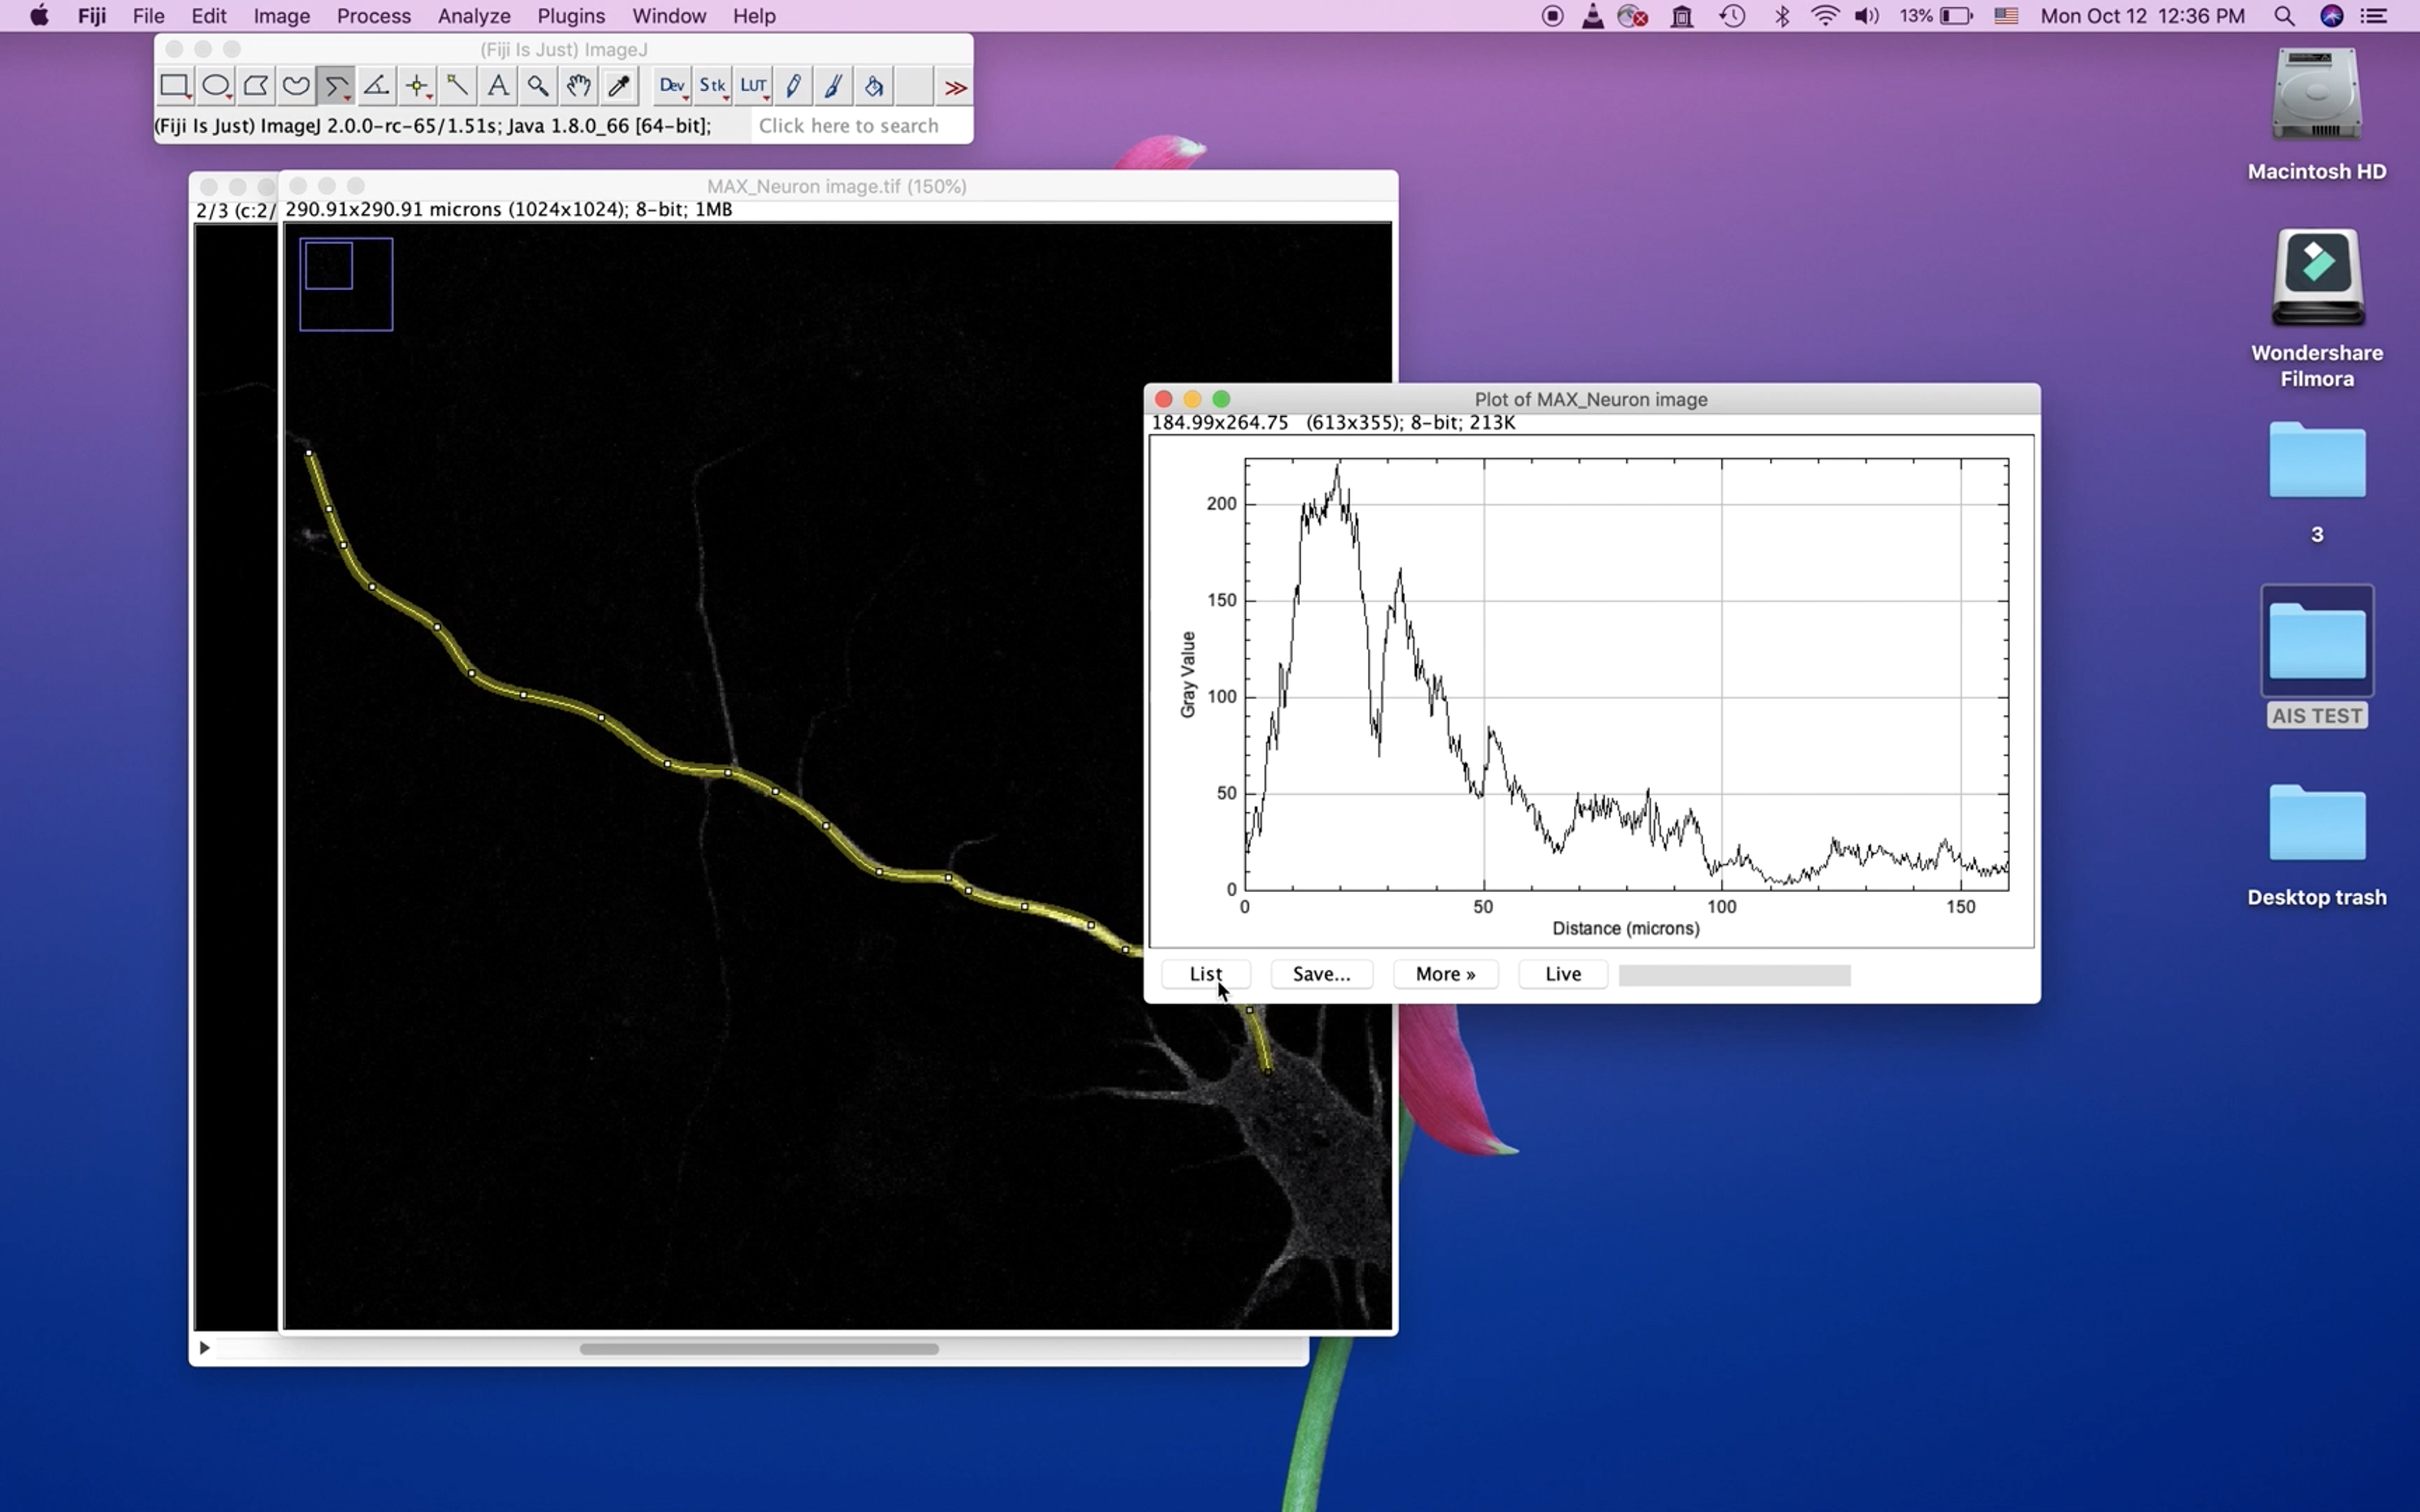Open the Stk stack tools dropdown
The height and width of the screenshot is (1512, 2420).
click(x=712, y=86)
